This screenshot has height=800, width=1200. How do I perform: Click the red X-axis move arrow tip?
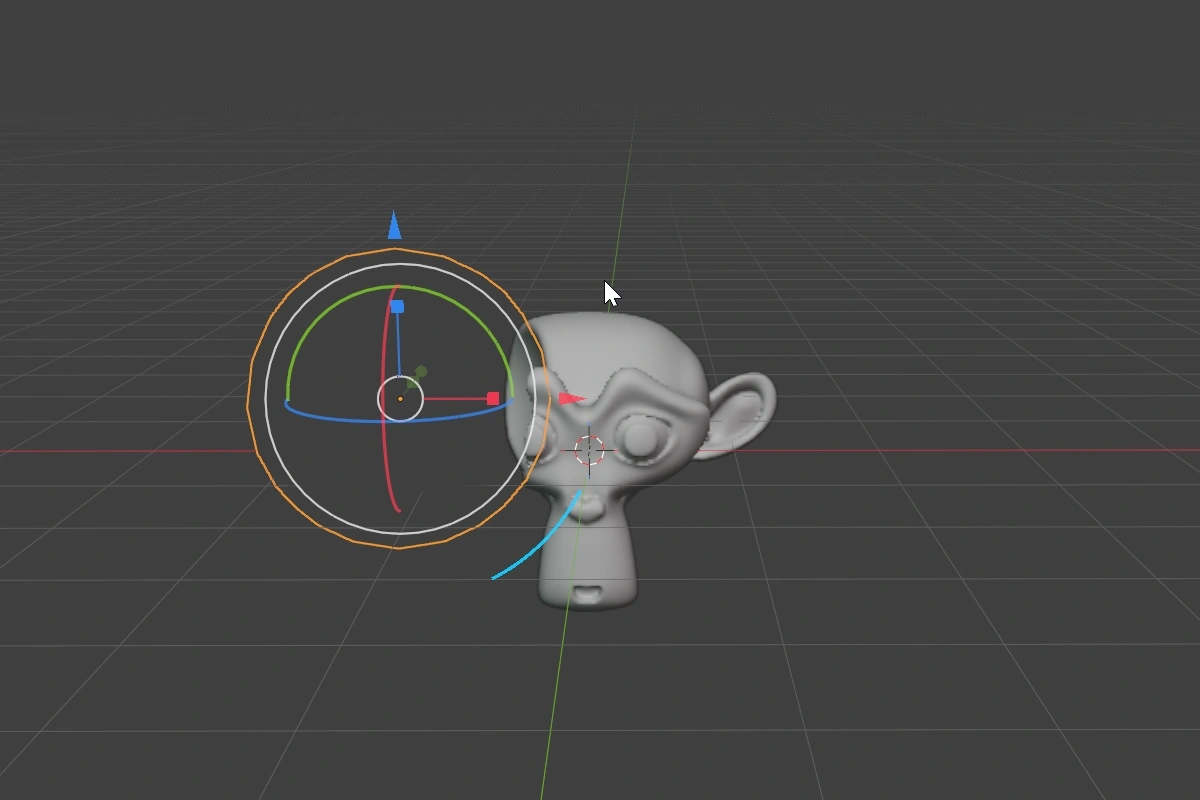[x=572, y=398]
